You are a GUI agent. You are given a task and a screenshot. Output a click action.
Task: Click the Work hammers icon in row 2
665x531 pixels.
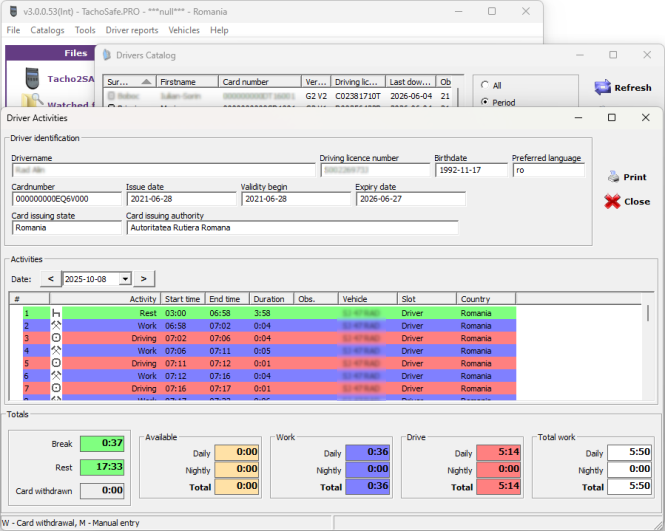click(56, 326)
